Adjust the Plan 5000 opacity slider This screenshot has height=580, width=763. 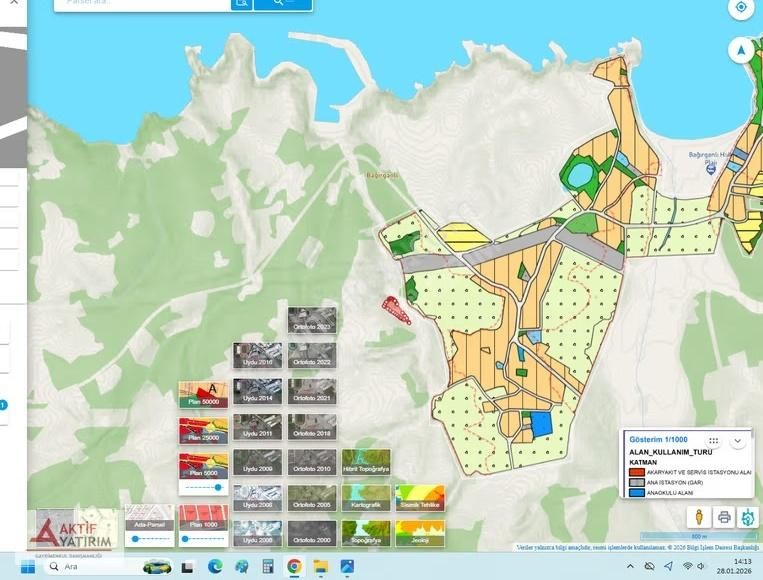(x=217, y=487)
